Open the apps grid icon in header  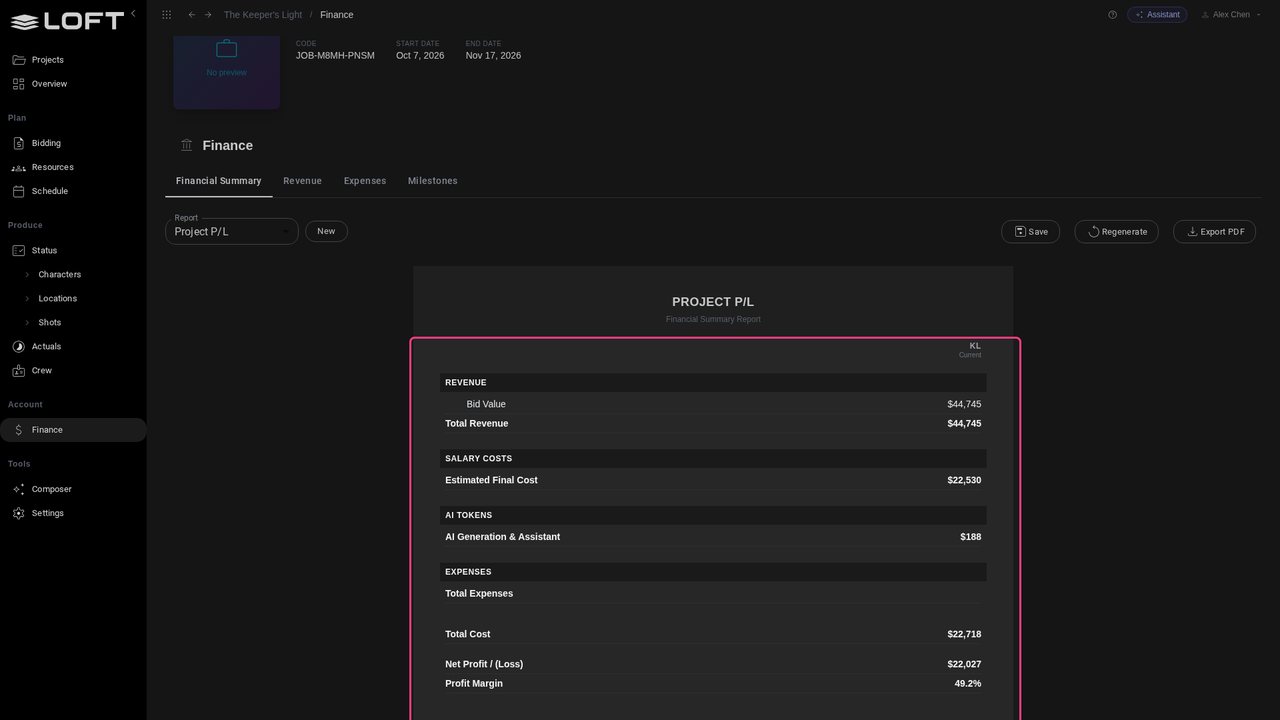coord(166,15)
